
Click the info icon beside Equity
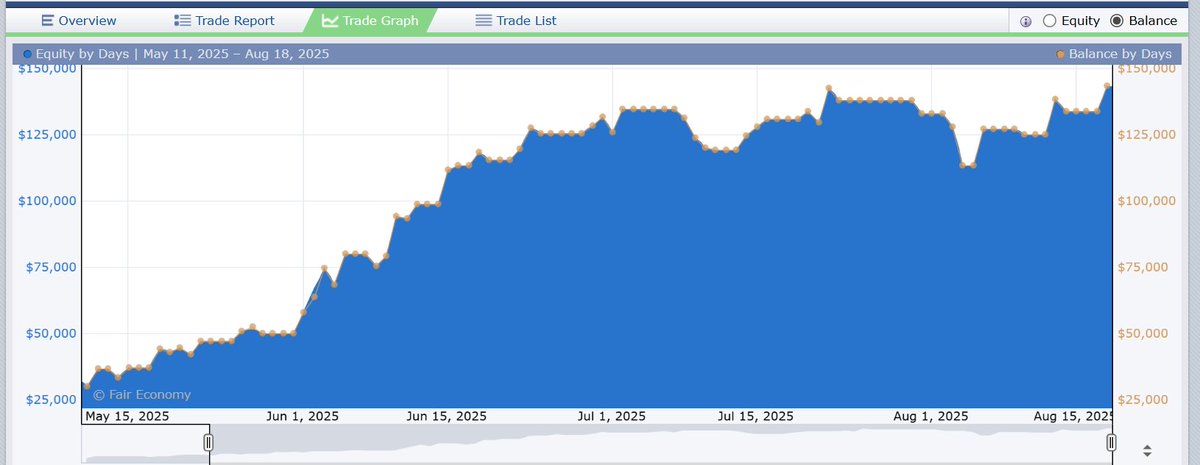click(1026, 21)
